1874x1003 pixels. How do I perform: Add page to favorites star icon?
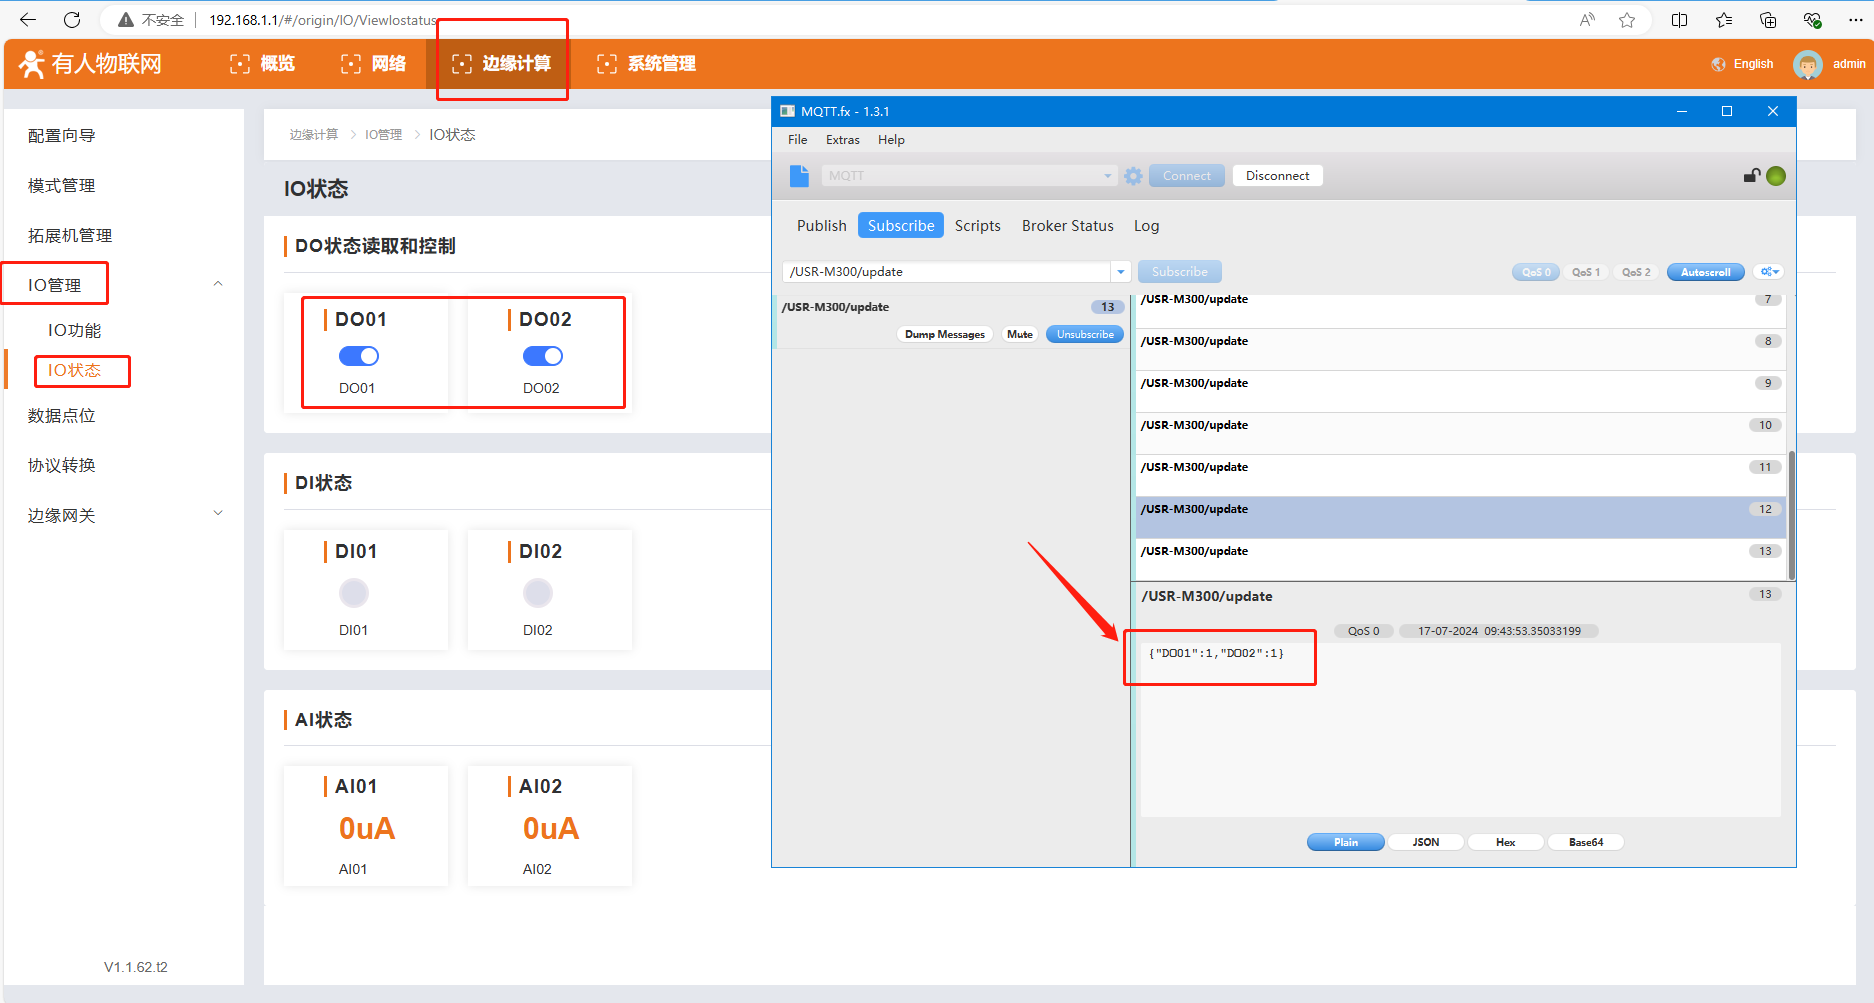pos(1627,20)
